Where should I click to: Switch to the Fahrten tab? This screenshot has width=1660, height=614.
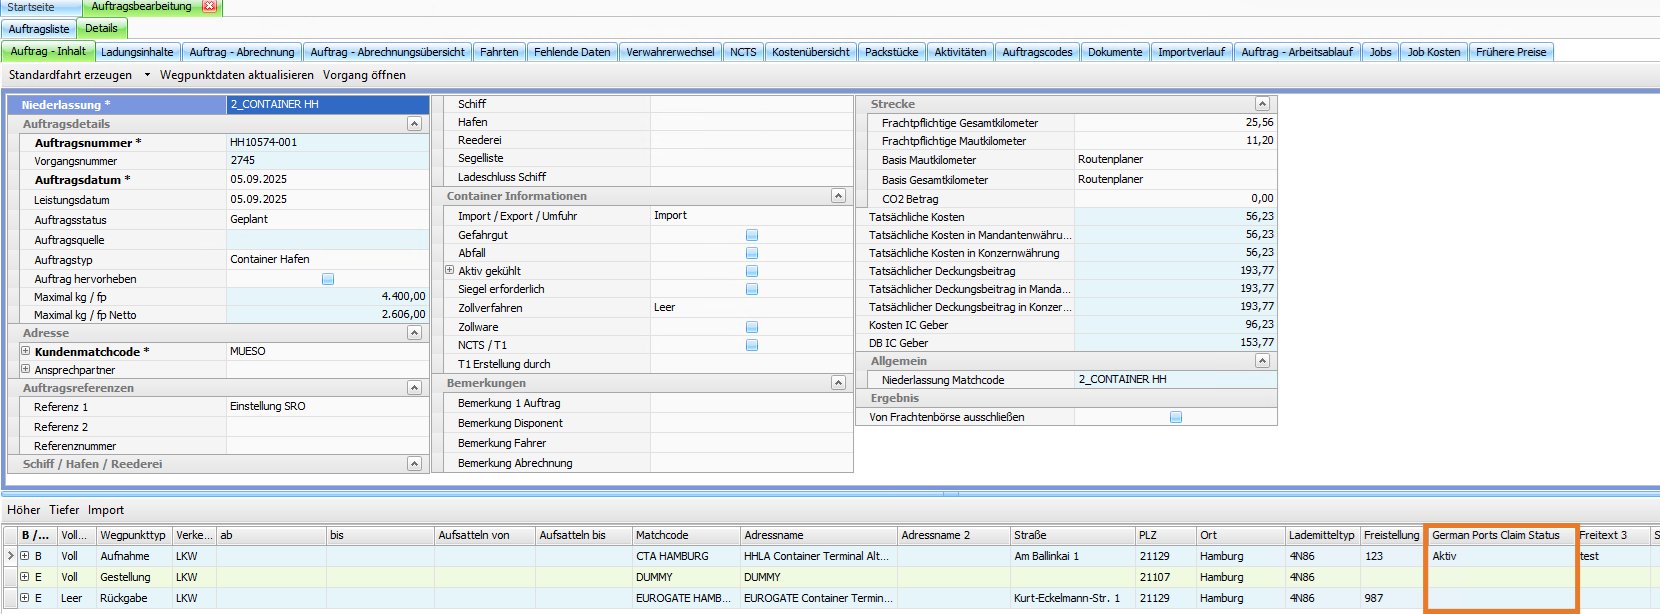pyautogui.click(x=498, y=52)
